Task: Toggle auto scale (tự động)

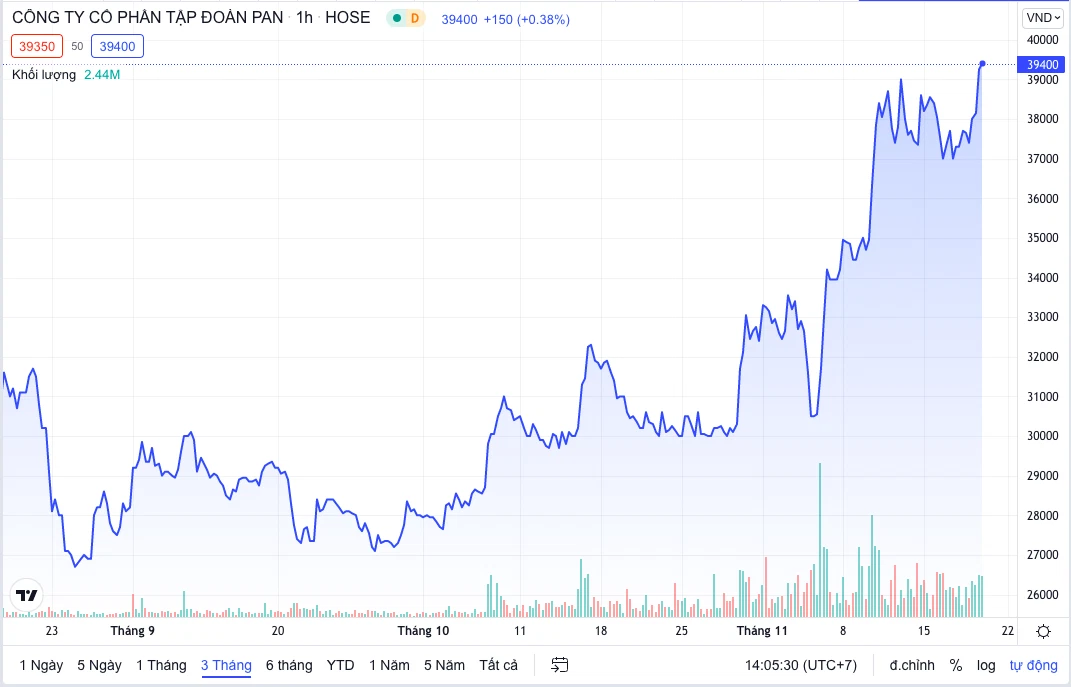Action: pyautogui.click(x=1033, y=665)
